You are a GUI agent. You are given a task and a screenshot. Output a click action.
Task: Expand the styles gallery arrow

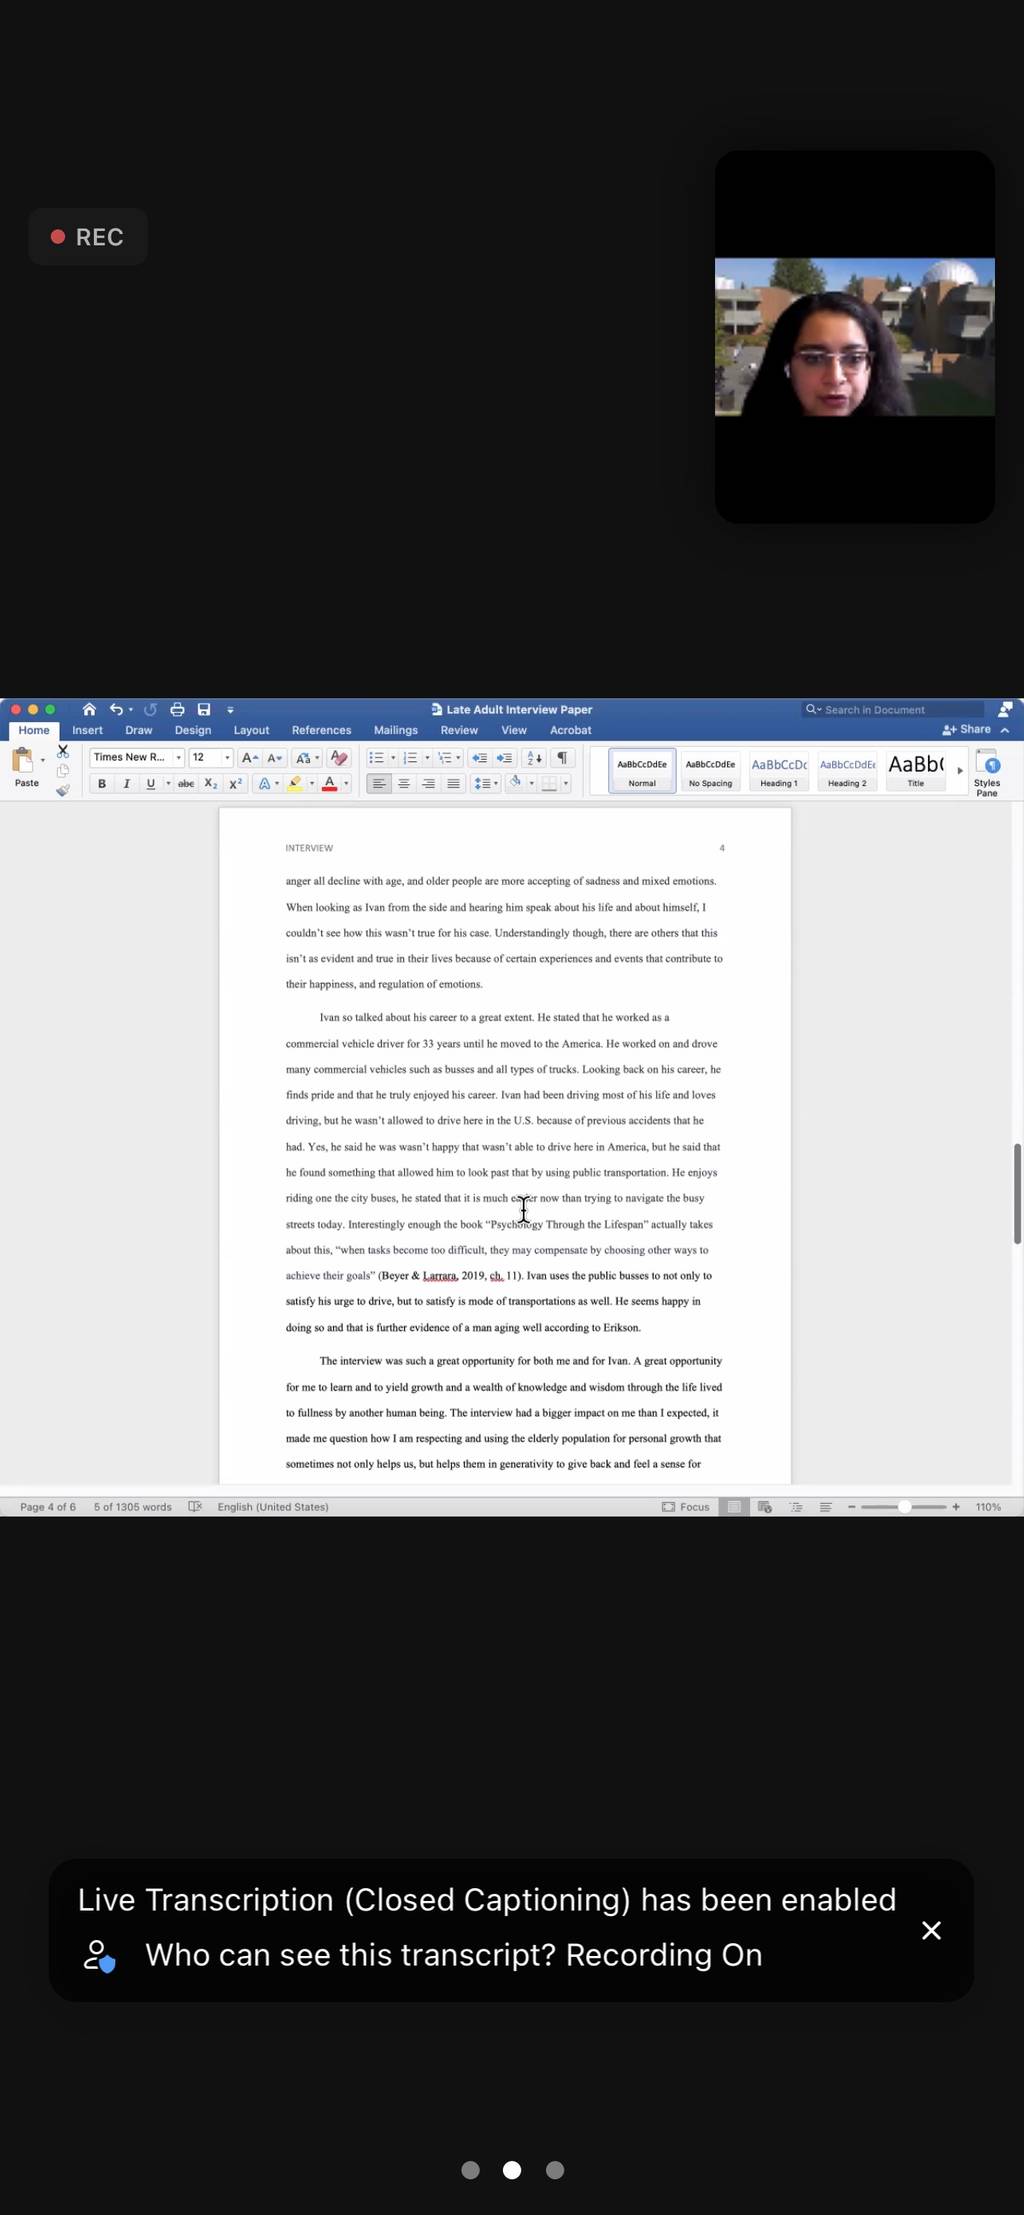click(960, 771)
